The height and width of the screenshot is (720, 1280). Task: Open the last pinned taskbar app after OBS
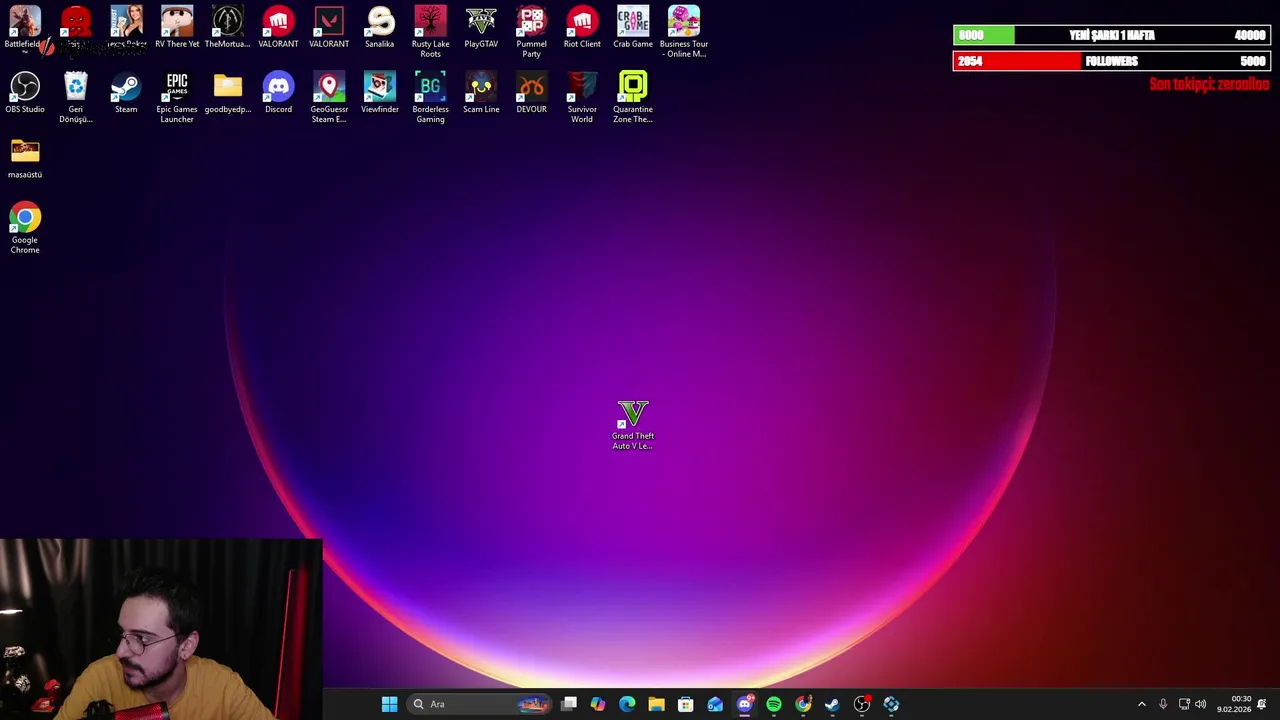(891, 704)
